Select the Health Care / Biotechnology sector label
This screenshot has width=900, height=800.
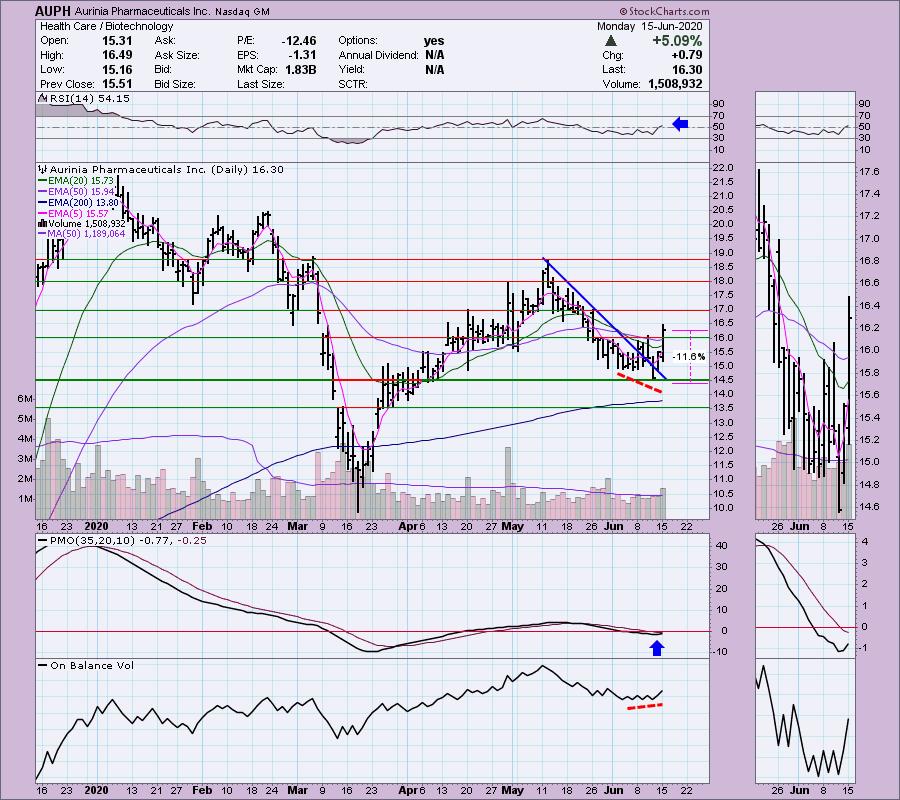(106, 26)
